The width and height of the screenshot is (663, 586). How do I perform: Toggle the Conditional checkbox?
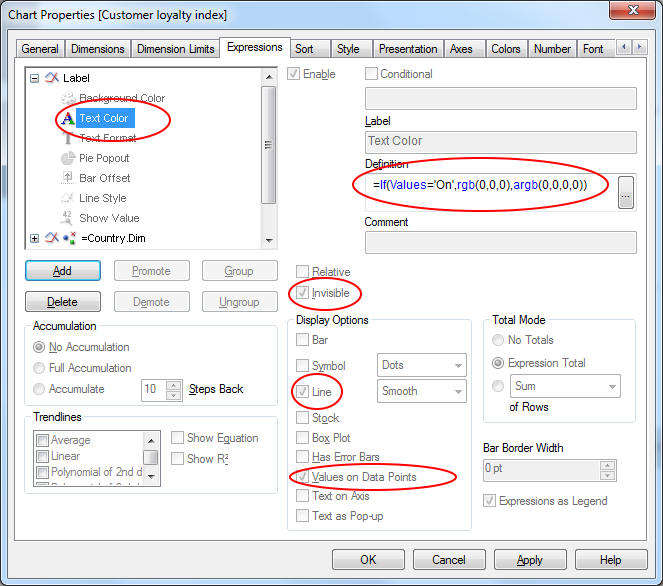click(371, 74)
